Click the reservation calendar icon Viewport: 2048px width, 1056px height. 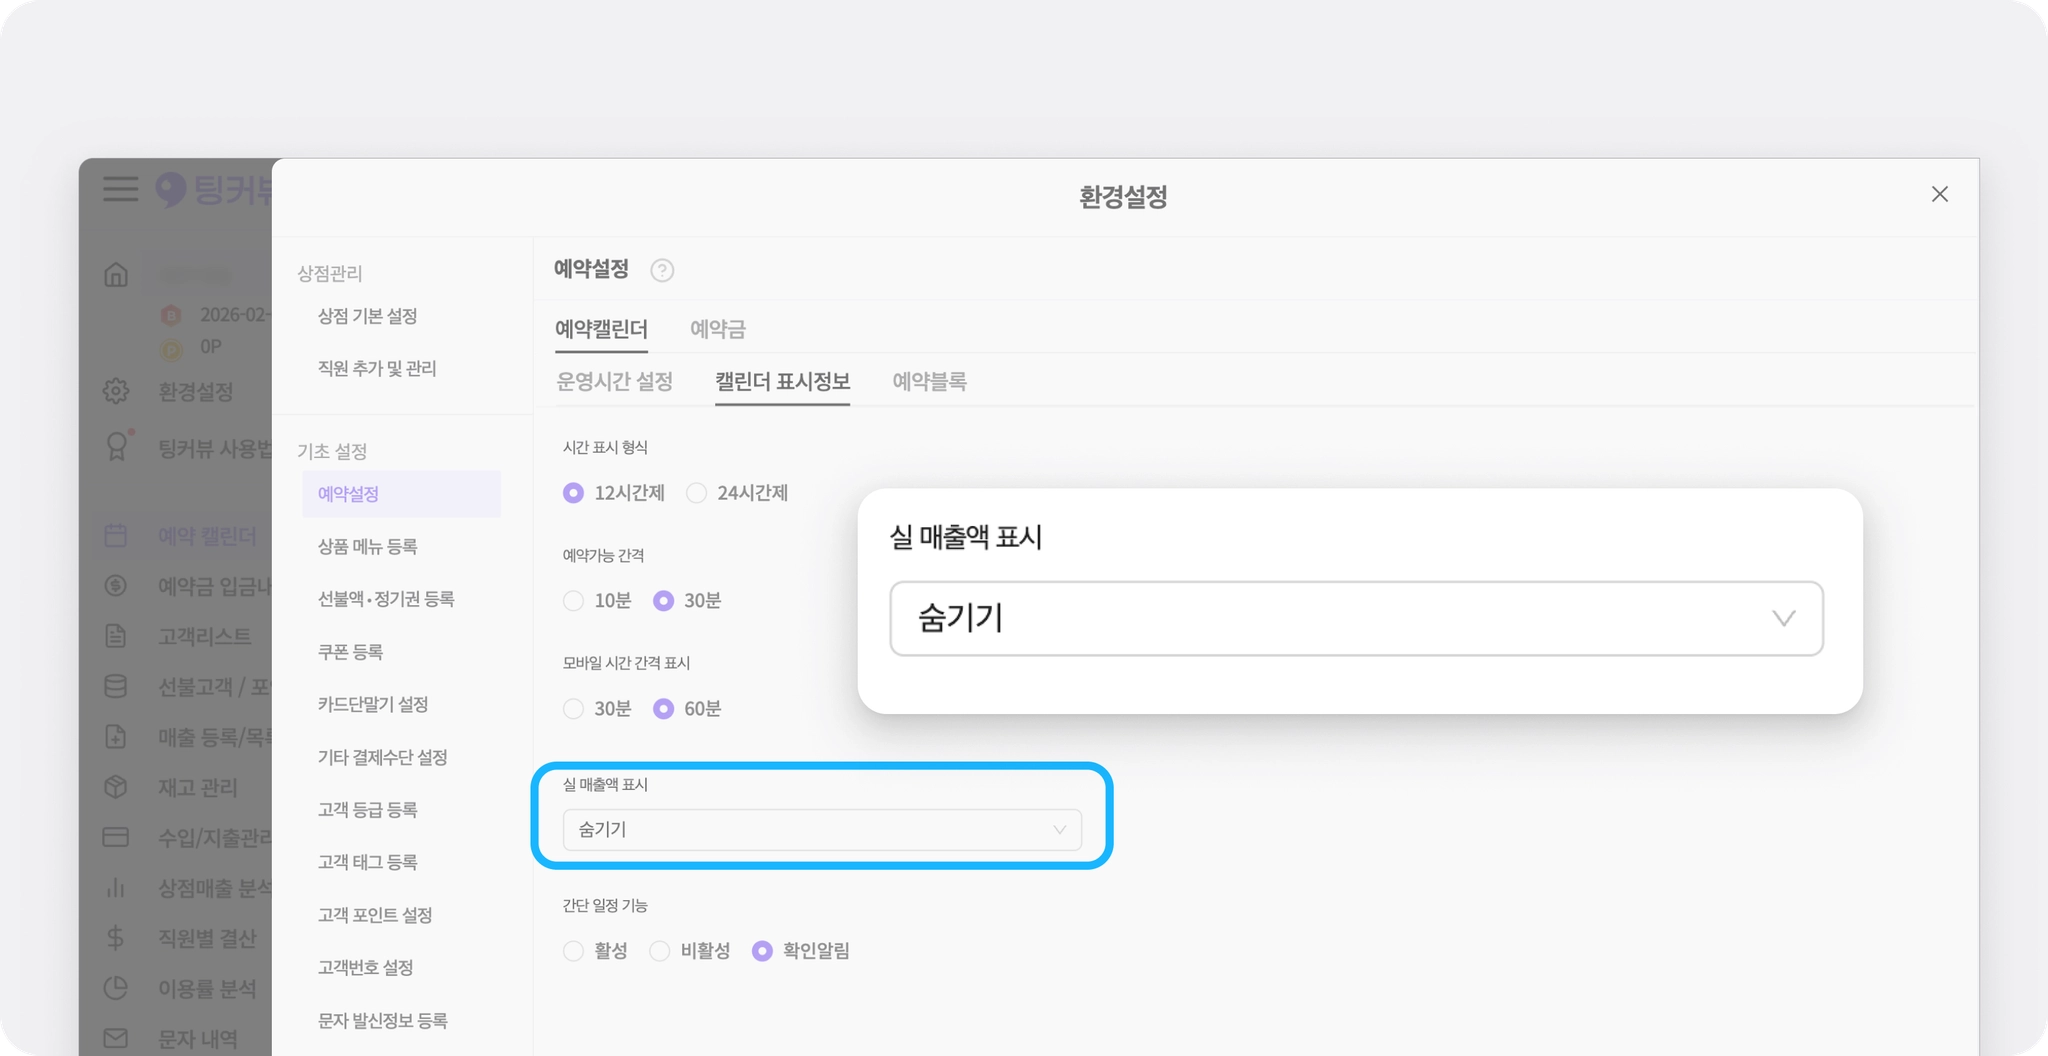click(x=116, y=536)
